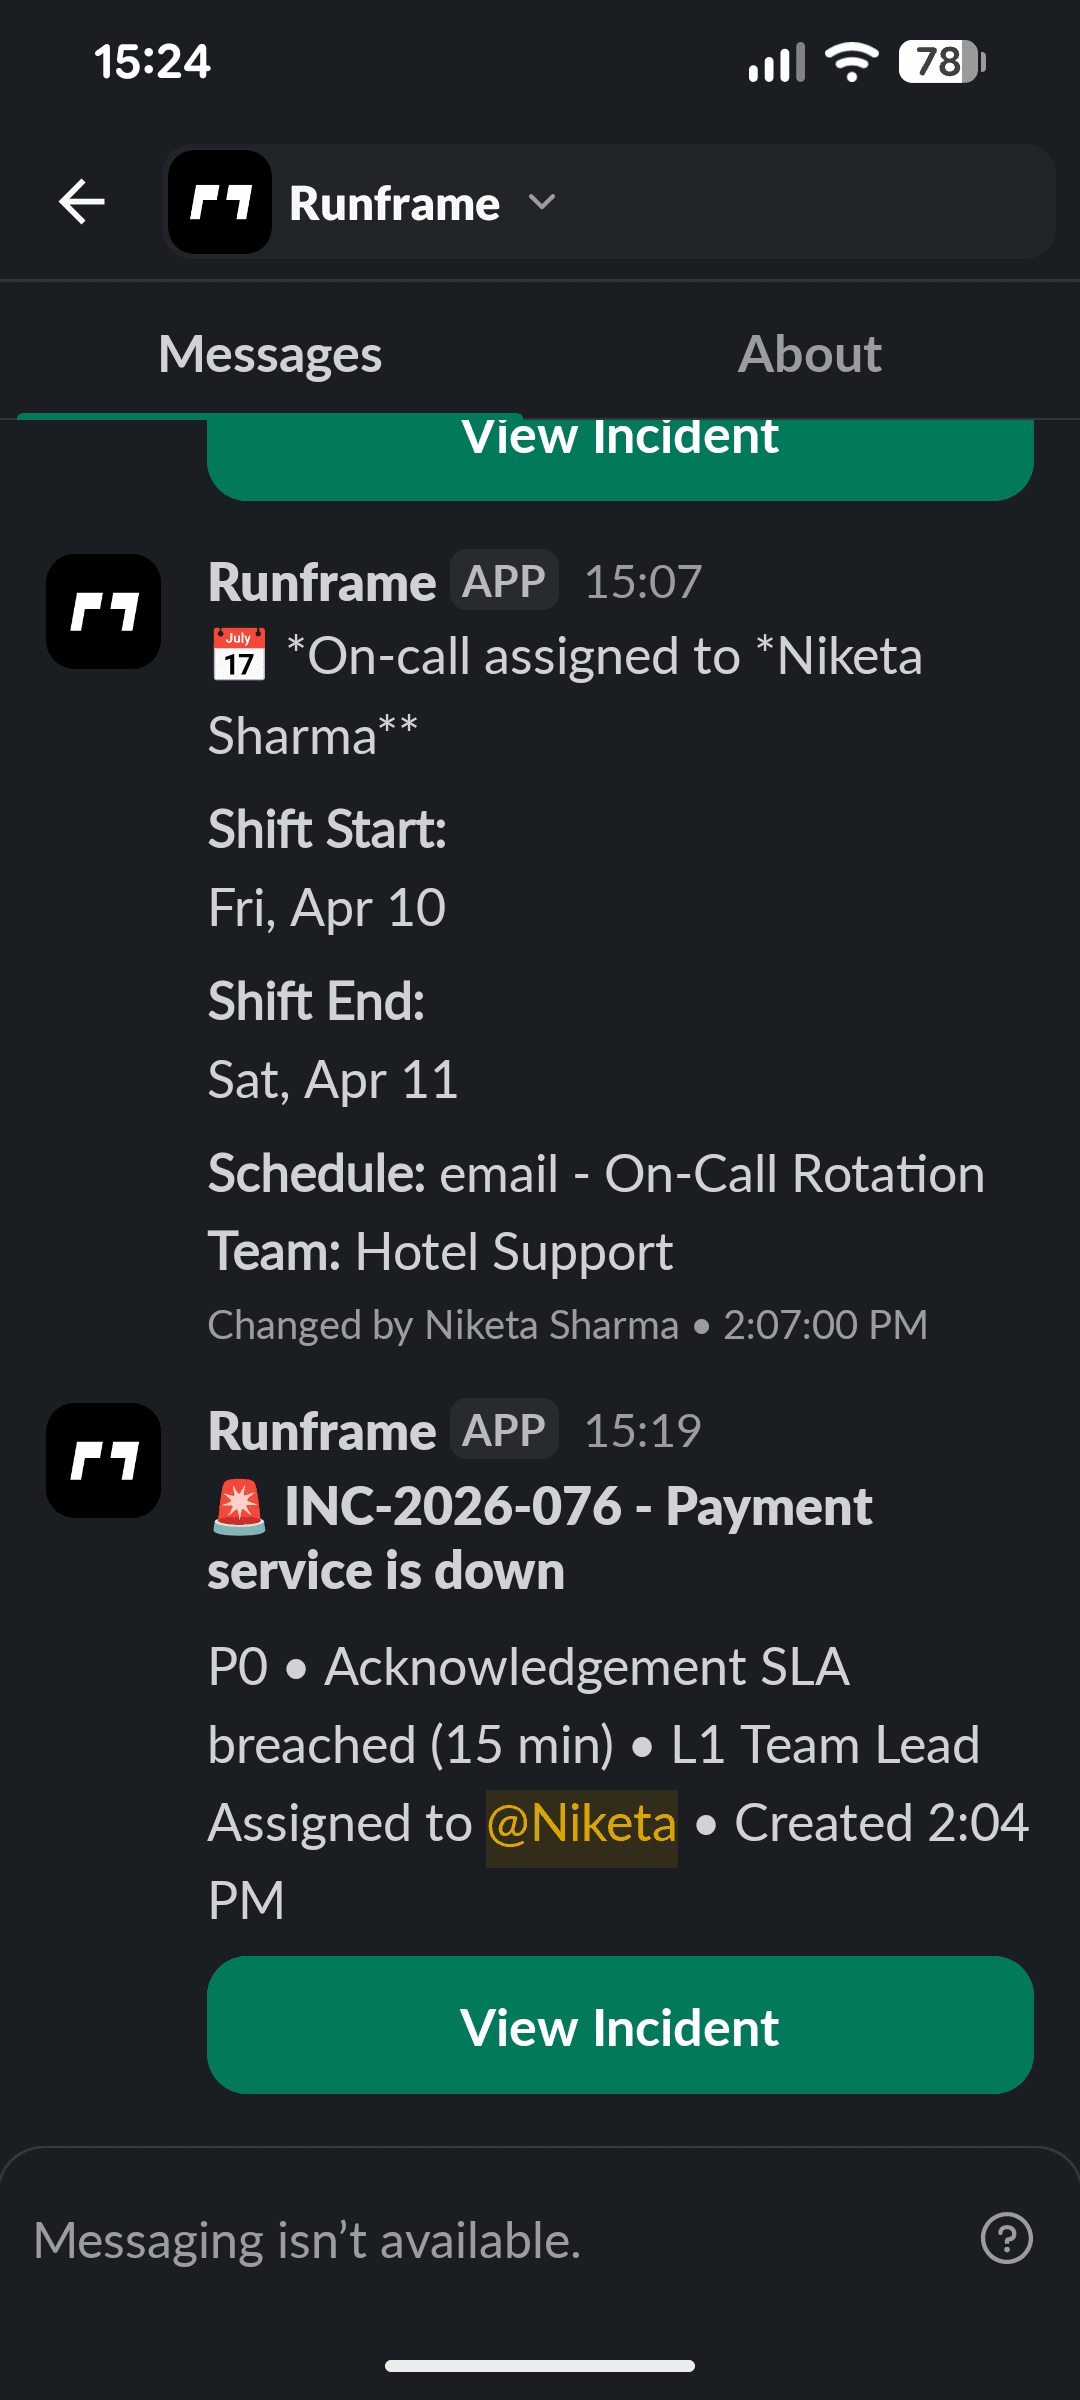Tap the calendar emoji in the on-call message

click(x=240, y=657)
